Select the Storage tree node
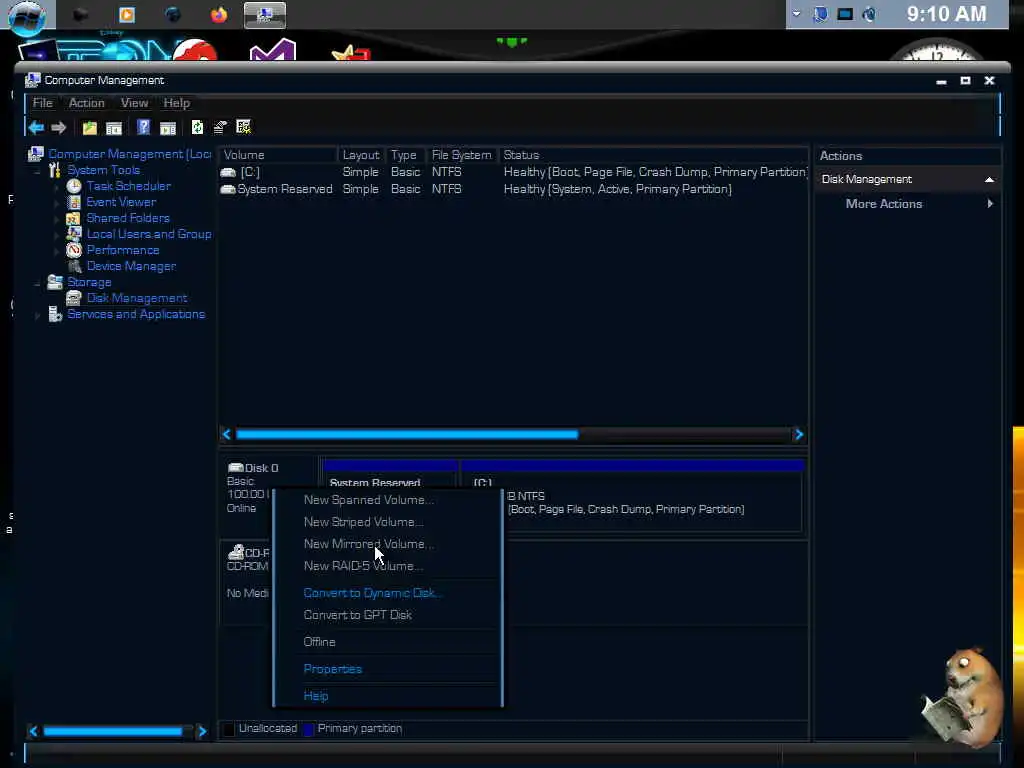 point(89,282)
